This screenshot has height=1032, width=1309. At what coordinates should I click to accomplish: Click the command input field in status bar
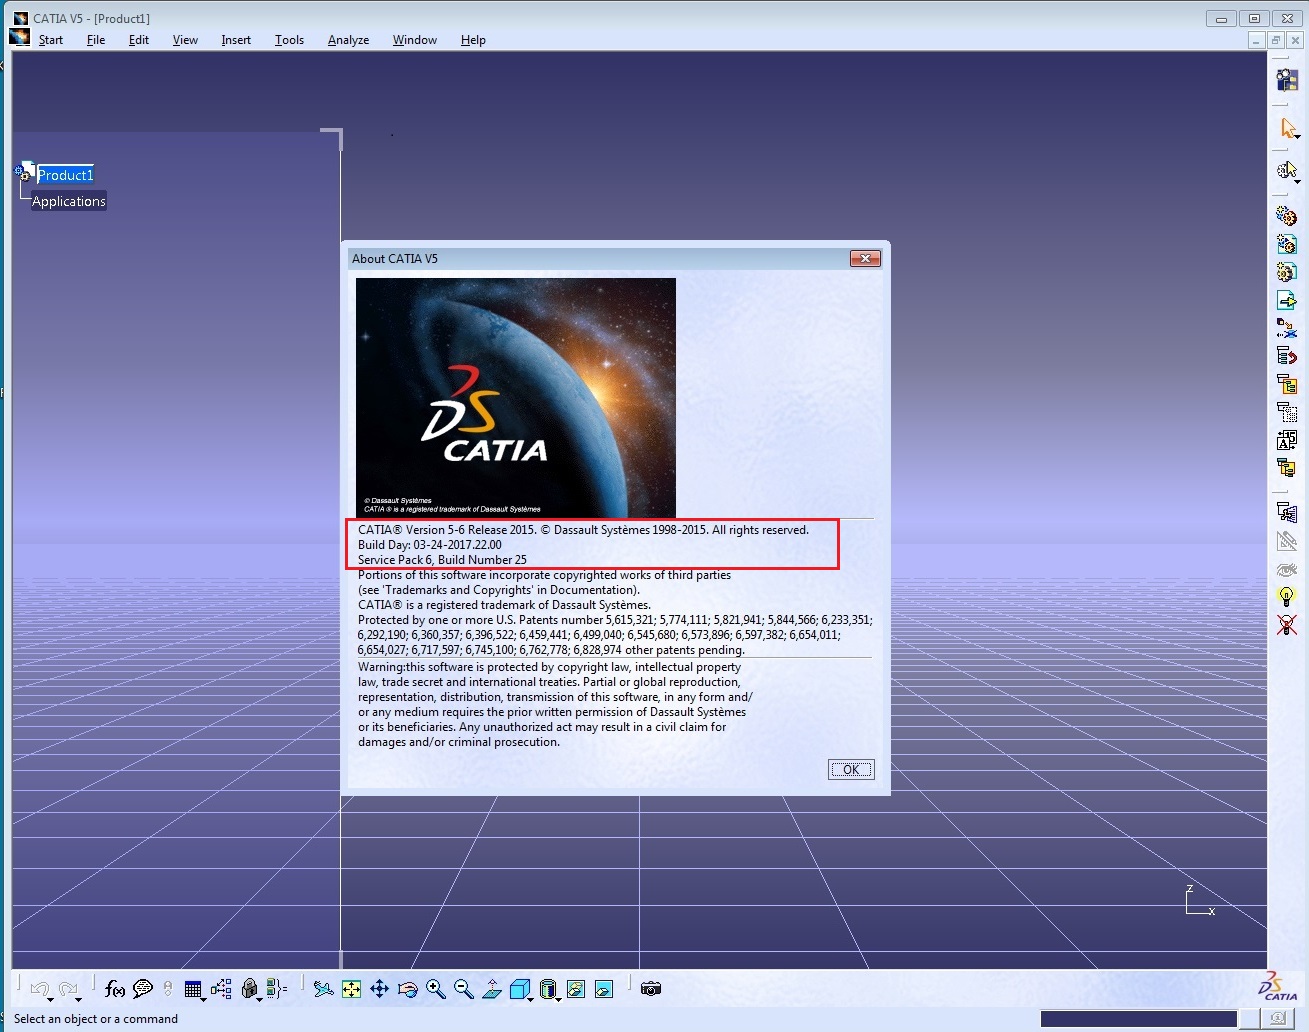click(x=1138, y=1018)
